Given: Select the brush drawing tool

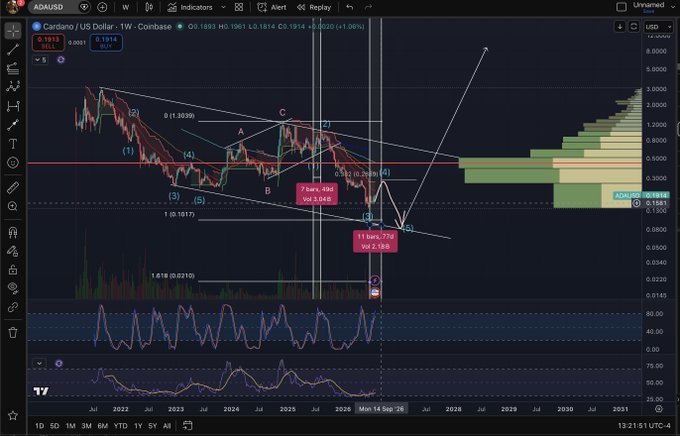Looking at the screenshot, I should coord(13,125).
